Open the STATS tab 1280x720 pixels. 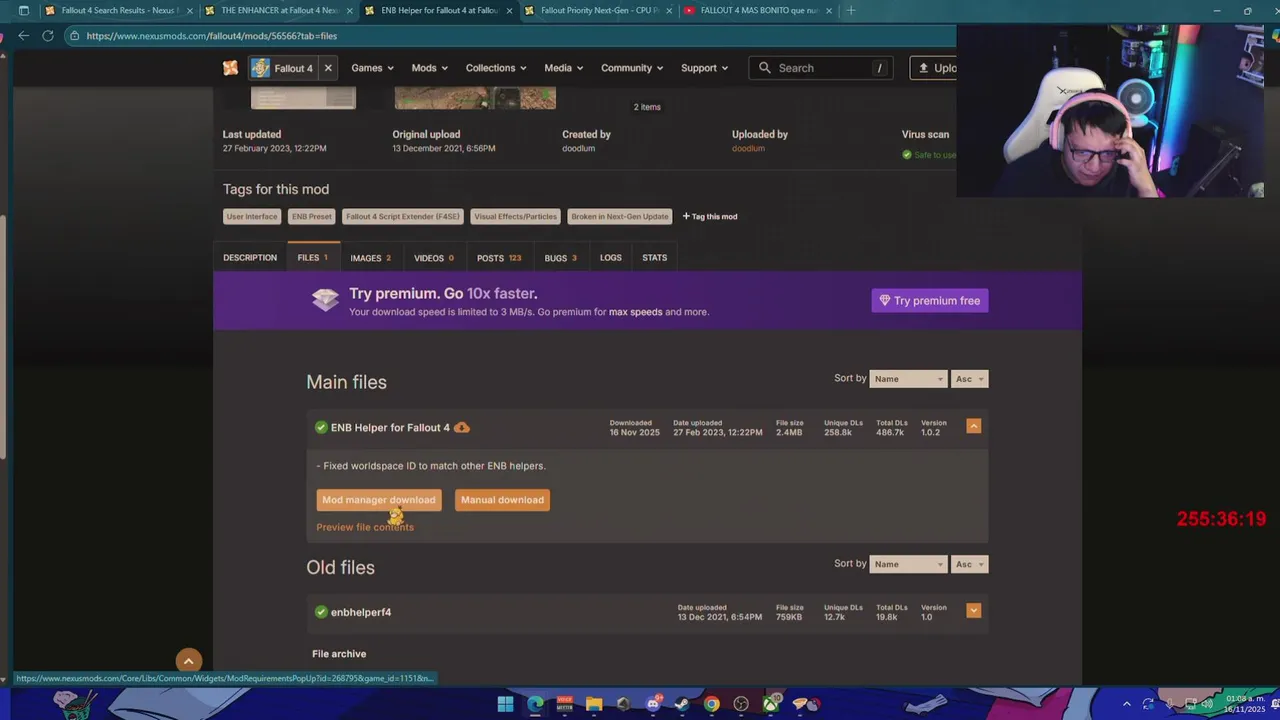(655, 258)
